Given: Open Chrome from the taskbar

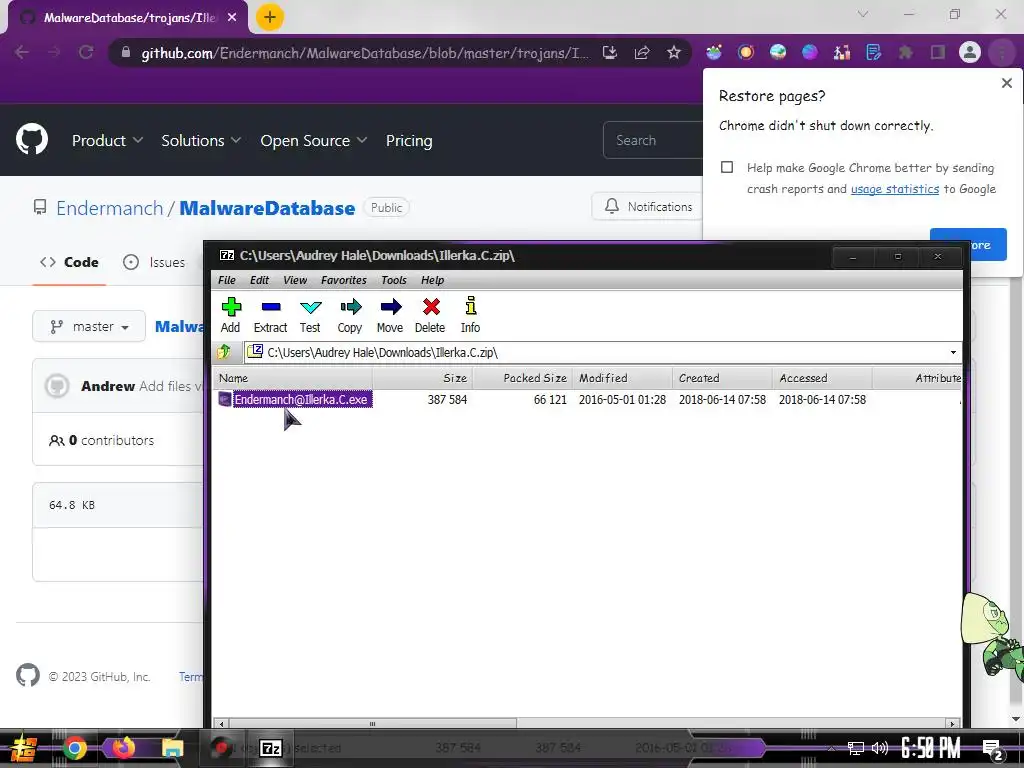Looking at the screenshot, I should point(74,748).
